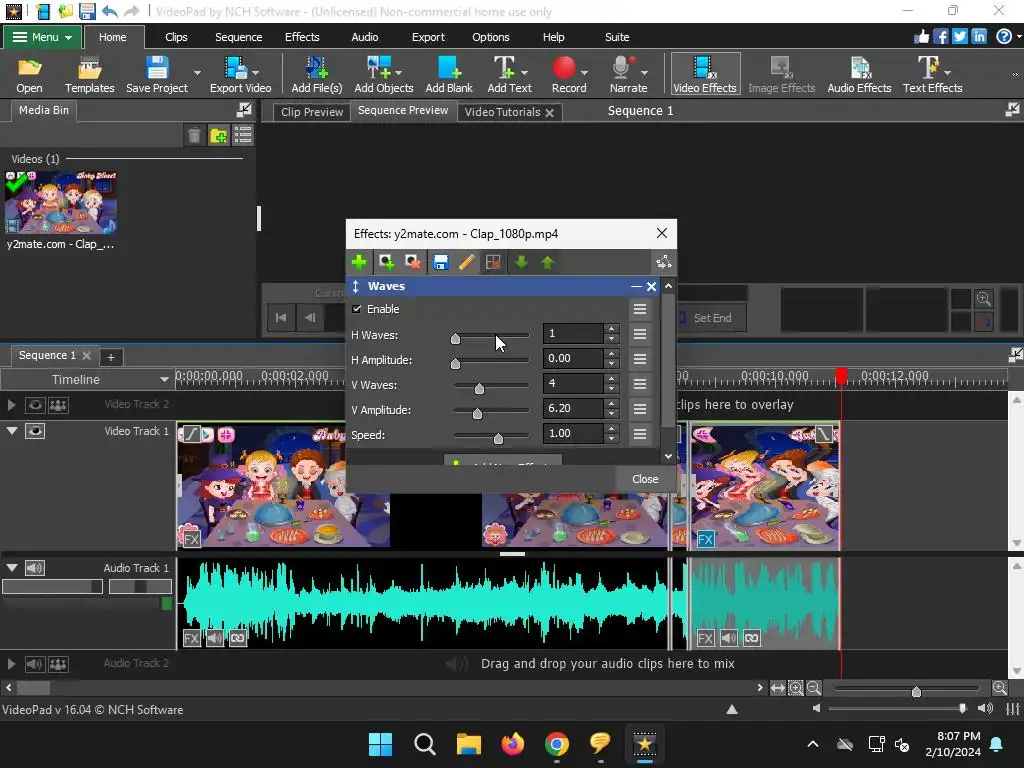Open the Record dropdown arrow
The height and width of the screenshot is (768, 1024).
click(584, 72)
